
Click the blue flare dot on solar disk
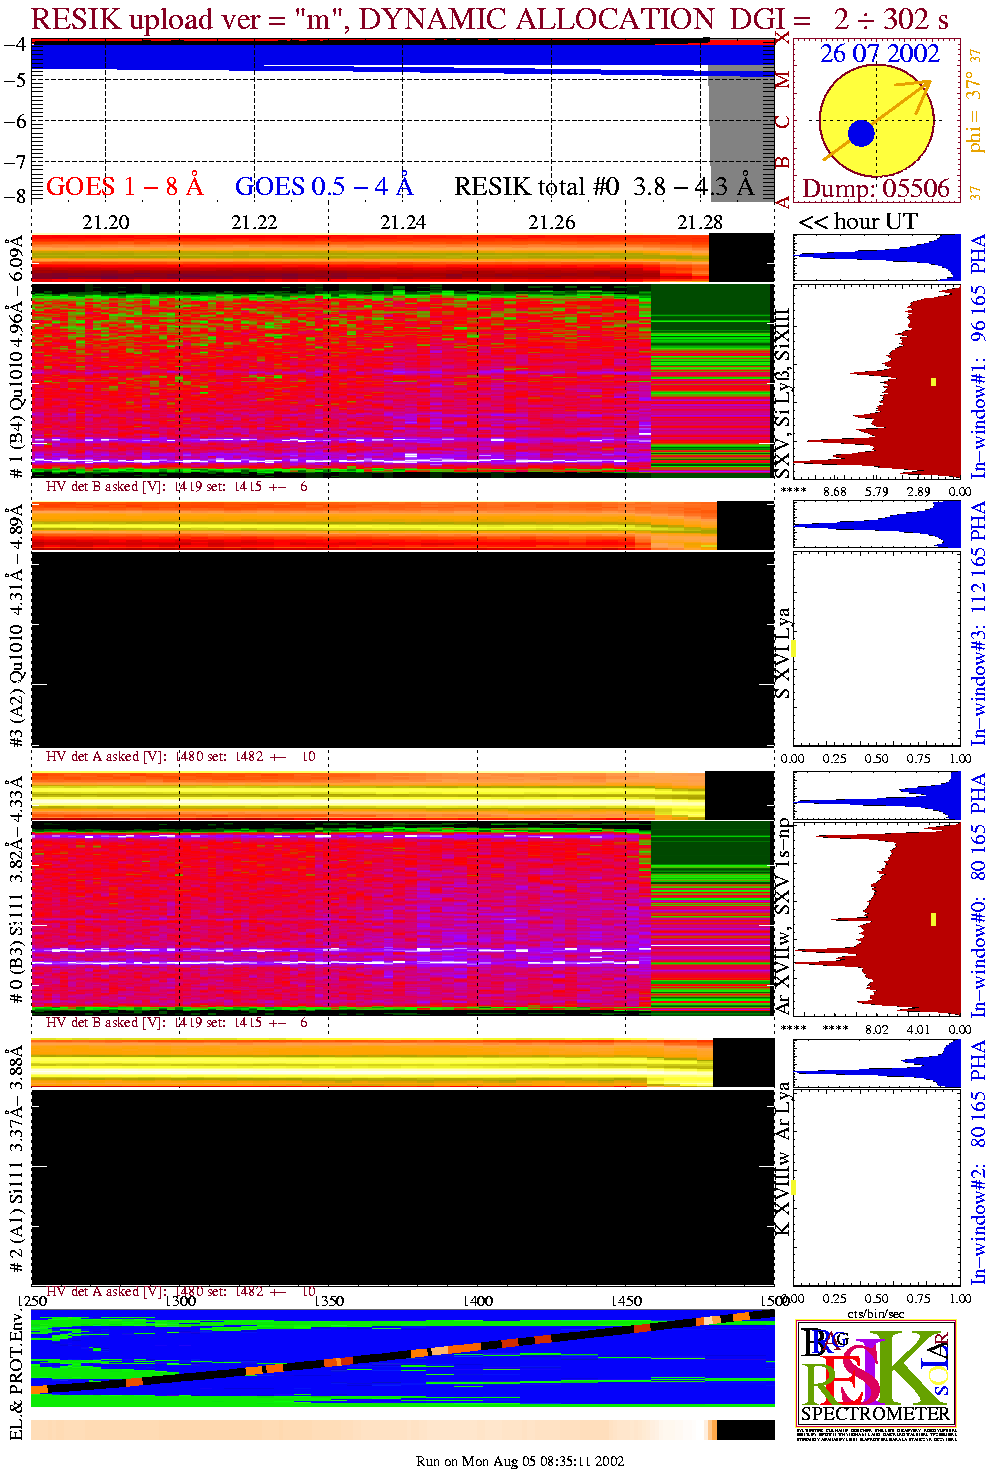[861, 133]
